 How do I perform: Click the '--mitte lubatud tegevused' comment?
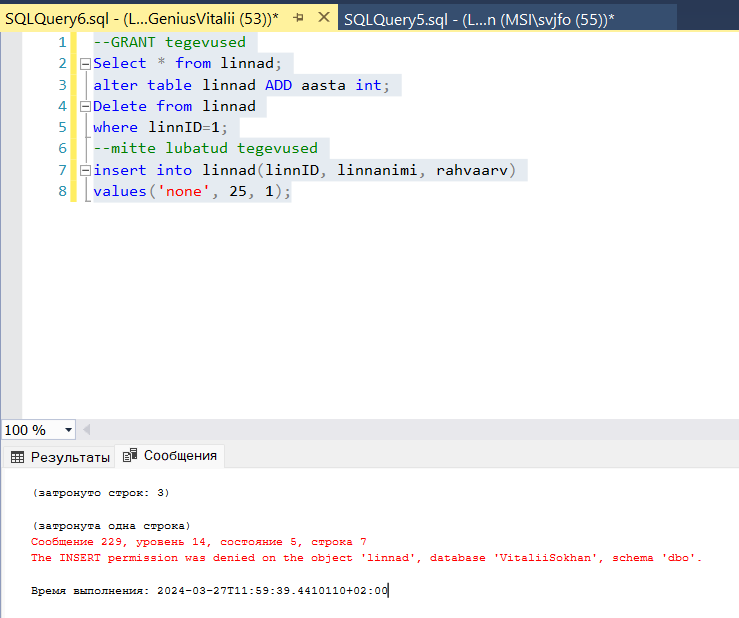205,148
